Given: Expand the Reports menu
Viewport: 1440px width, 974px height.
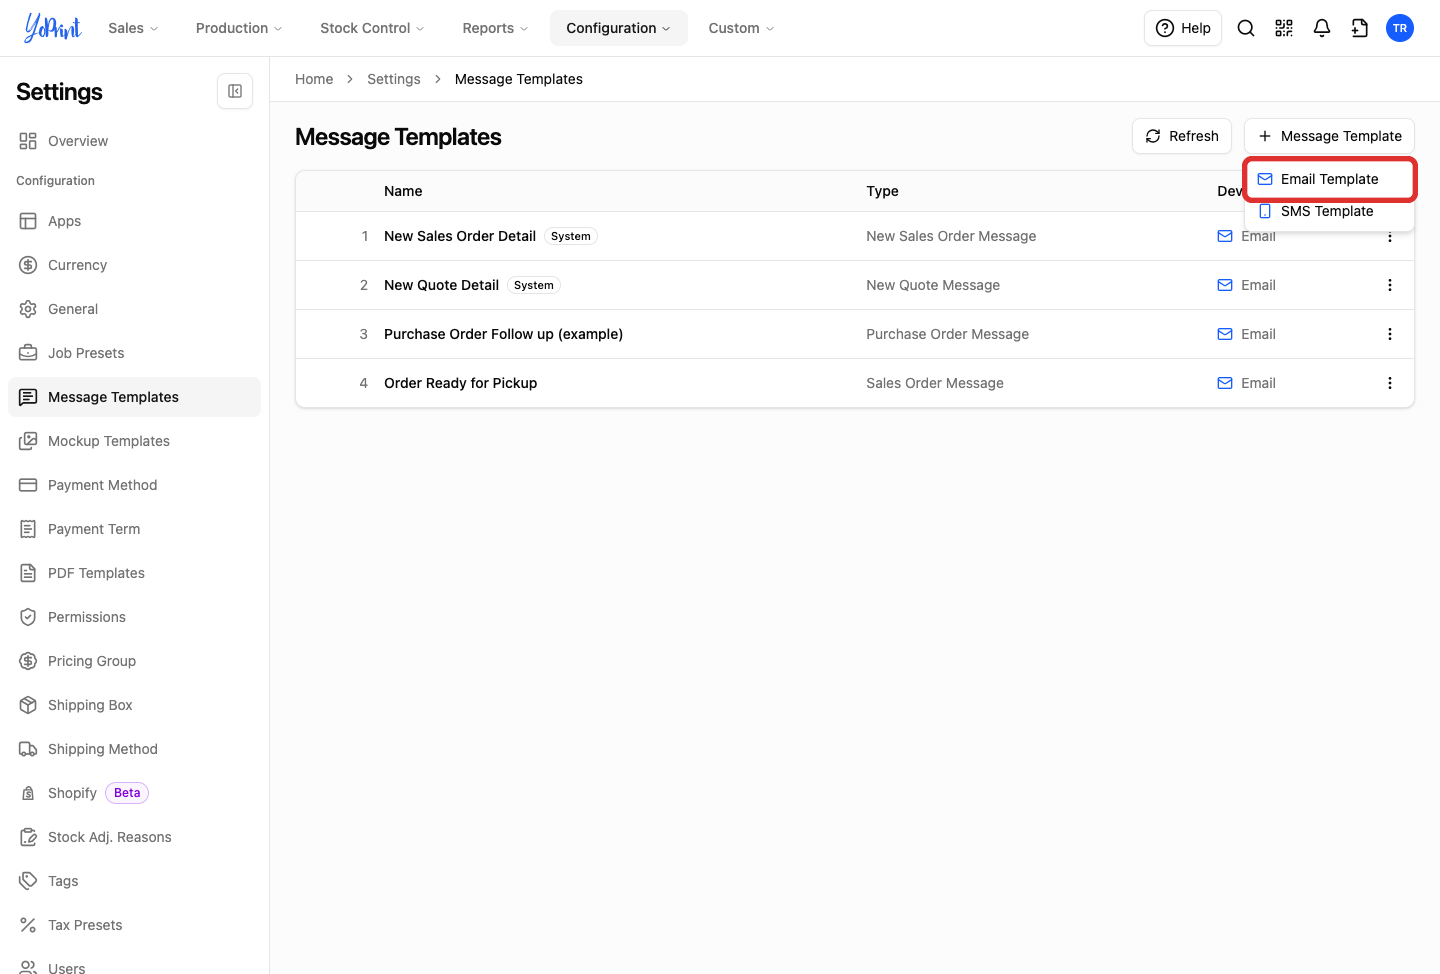Looking at the screenshot, I should [495, 28].
